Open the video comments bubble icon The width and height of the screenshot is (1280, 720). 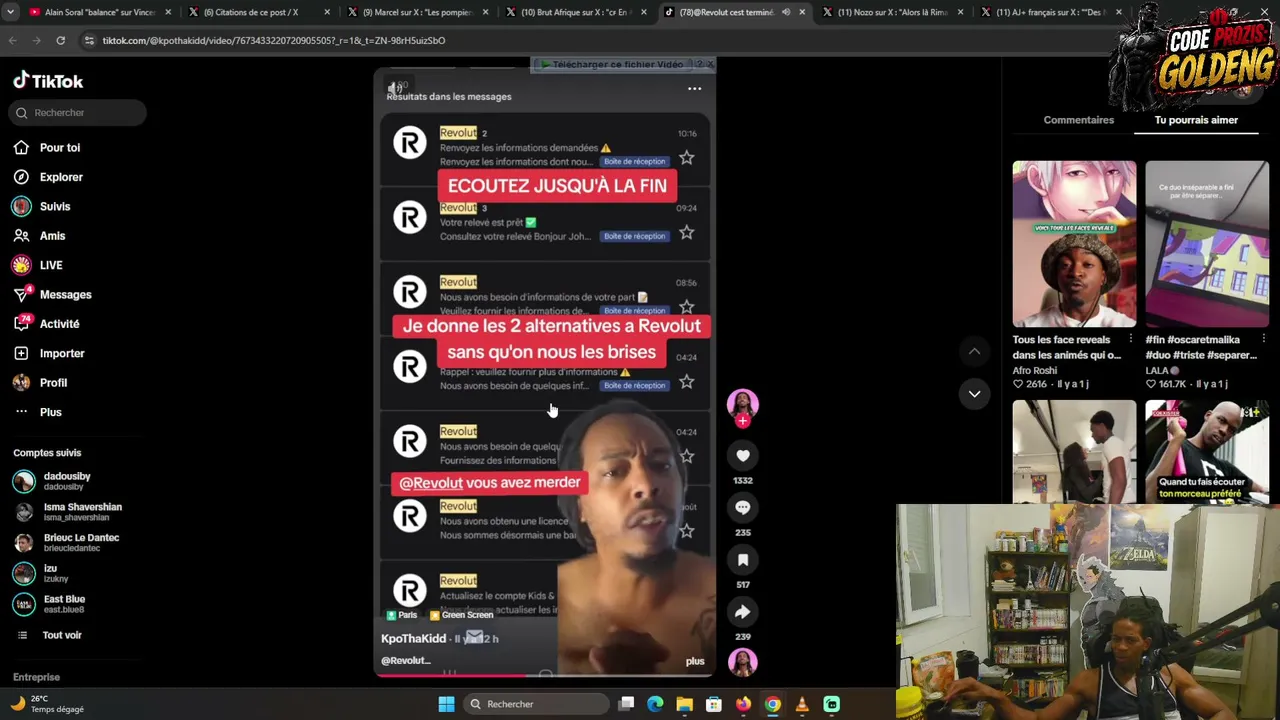742,508
